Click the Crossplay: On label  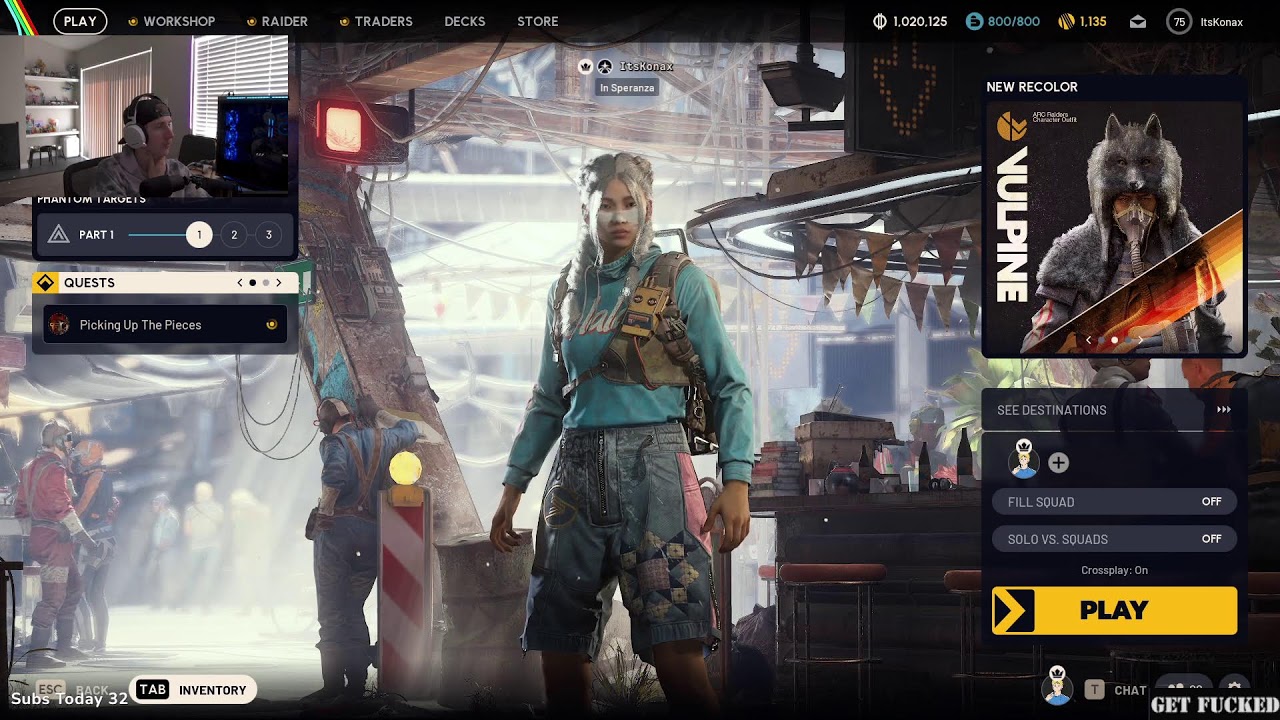[1114, 570]
